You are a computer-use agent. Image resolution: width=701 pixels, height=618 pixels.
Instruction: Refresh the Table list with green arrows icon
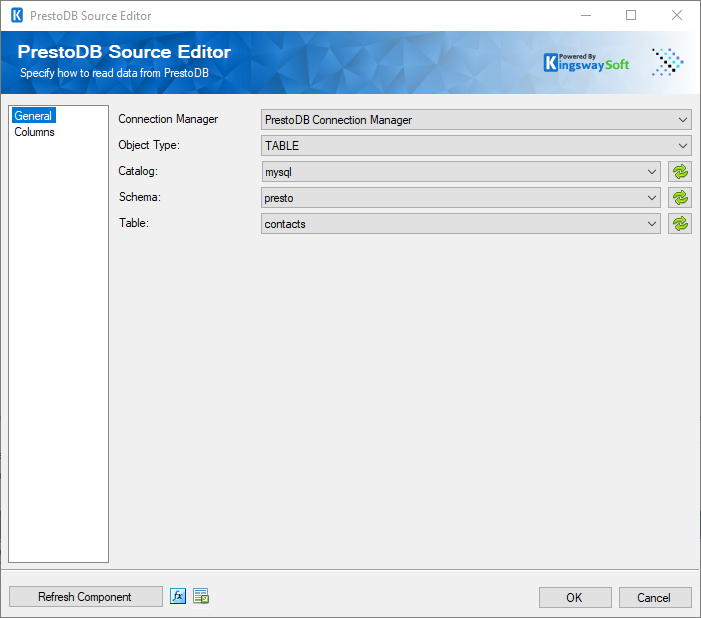[680, 224]
